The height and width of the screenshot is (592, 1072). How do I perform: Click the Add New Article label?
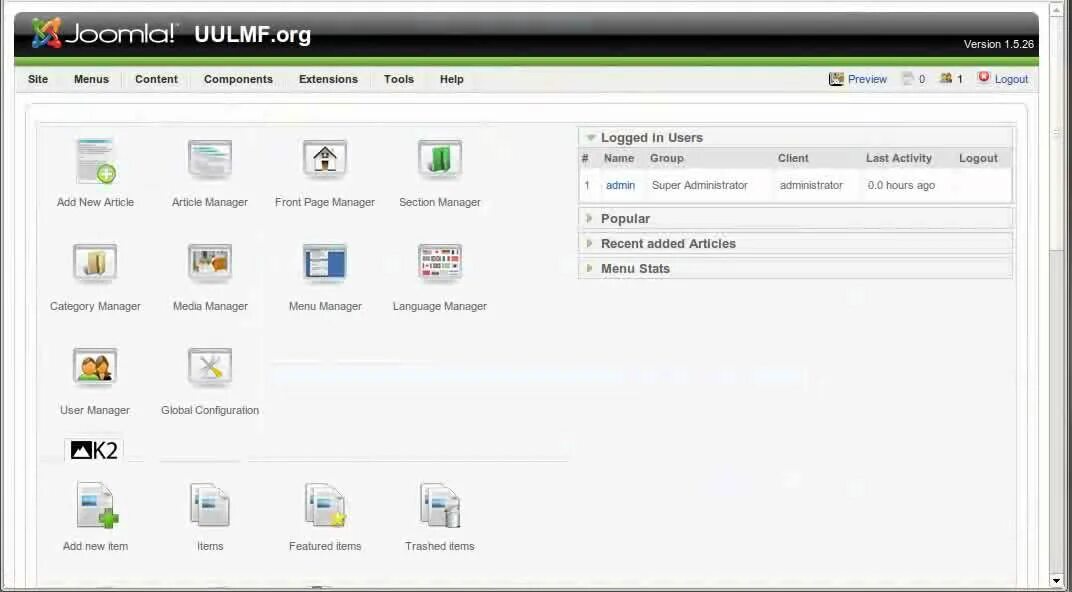(x=95, y=202)
